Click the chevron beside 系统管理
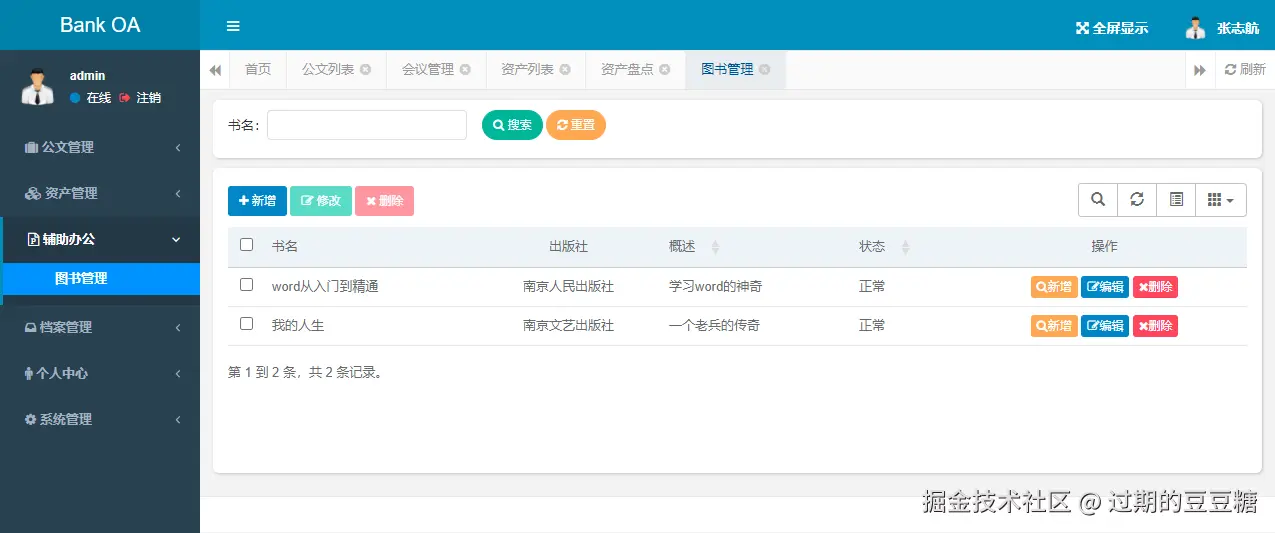 click(177, 420)
